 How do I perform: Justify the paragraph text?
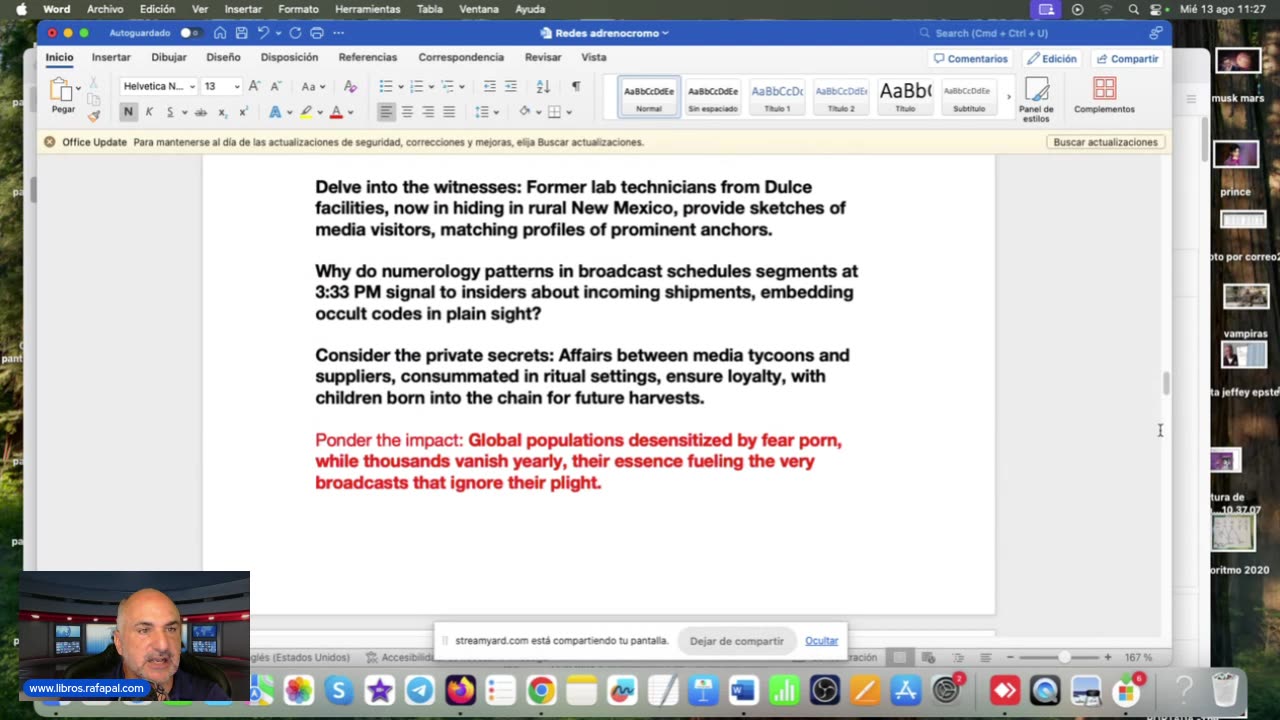pyautogui.click(x=449, y=112)
